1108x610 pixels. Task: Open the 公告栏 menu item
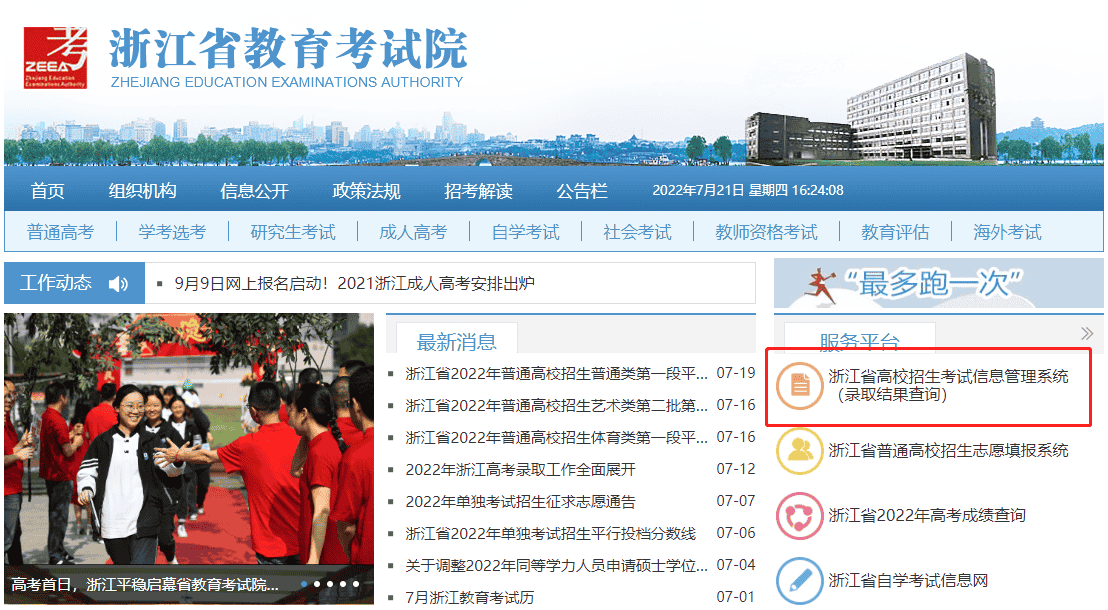582,191
